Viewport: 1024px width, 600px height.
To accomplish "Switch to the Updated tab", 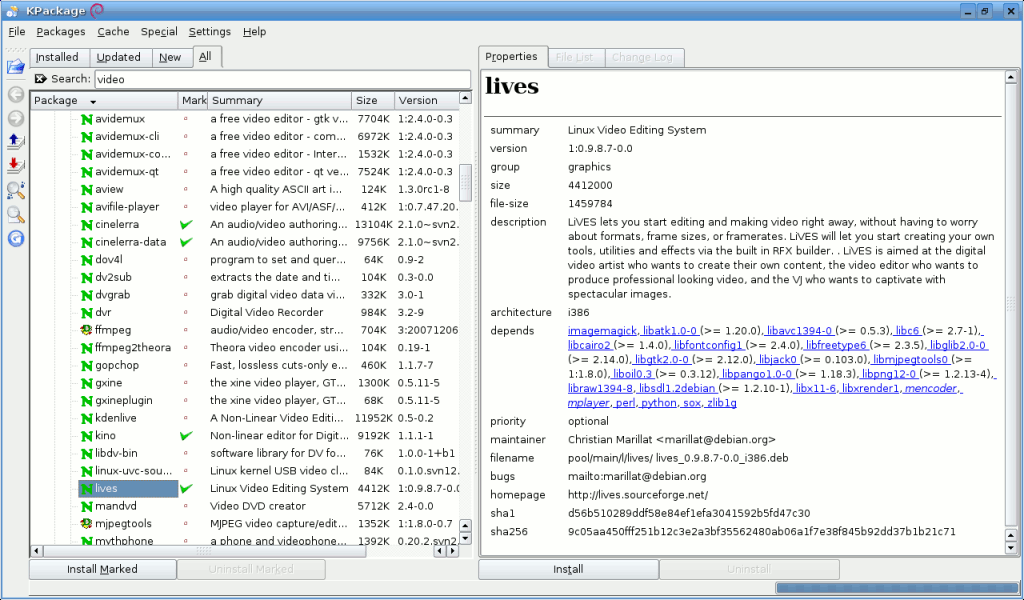I will (x=120, y=57).
